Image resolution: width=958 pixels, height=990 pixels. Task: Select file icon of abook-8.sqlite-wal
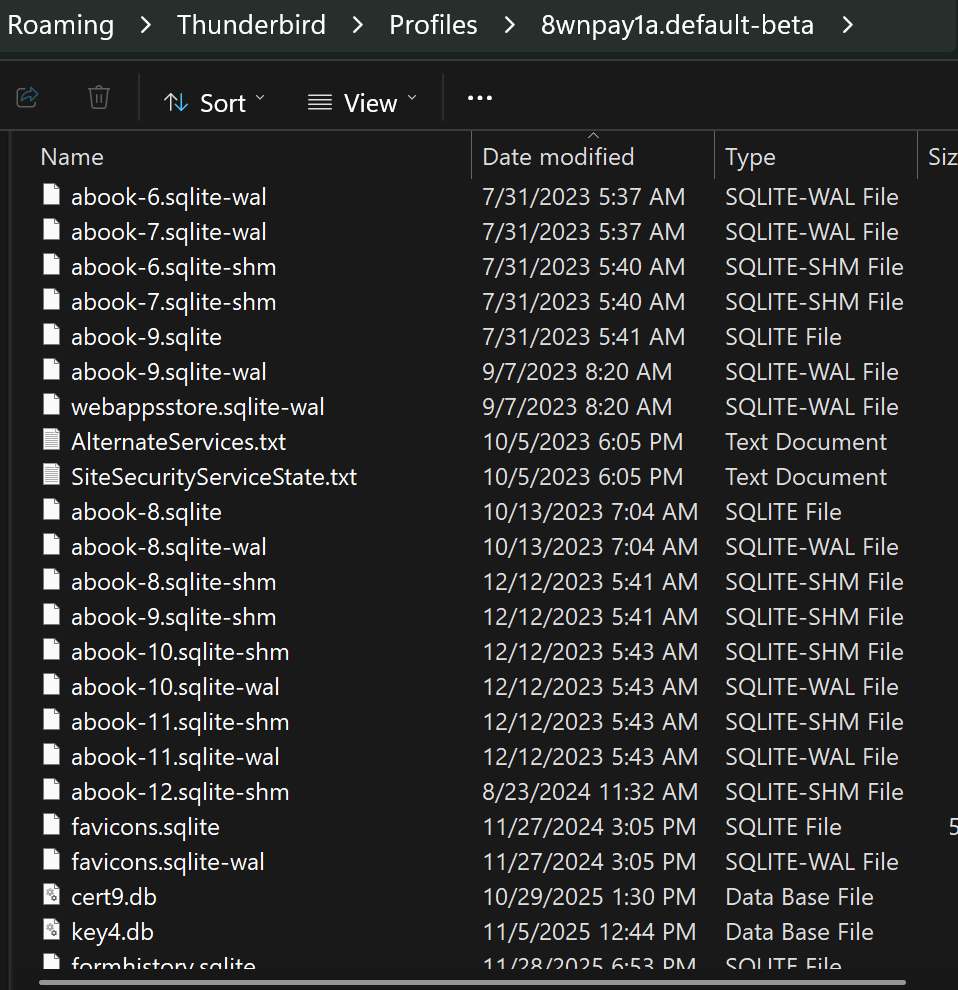[52, 544]
